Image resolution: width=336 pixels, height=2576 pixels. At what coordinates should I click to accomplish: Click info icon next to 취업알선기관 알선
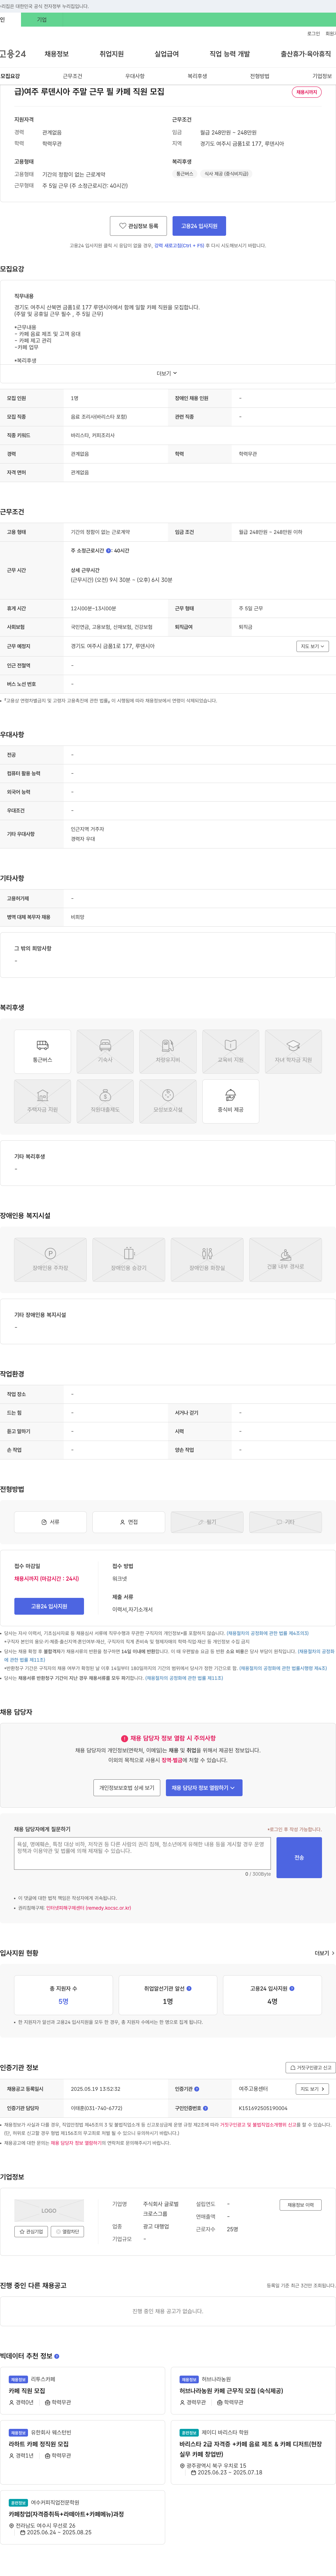[189, 1988]
